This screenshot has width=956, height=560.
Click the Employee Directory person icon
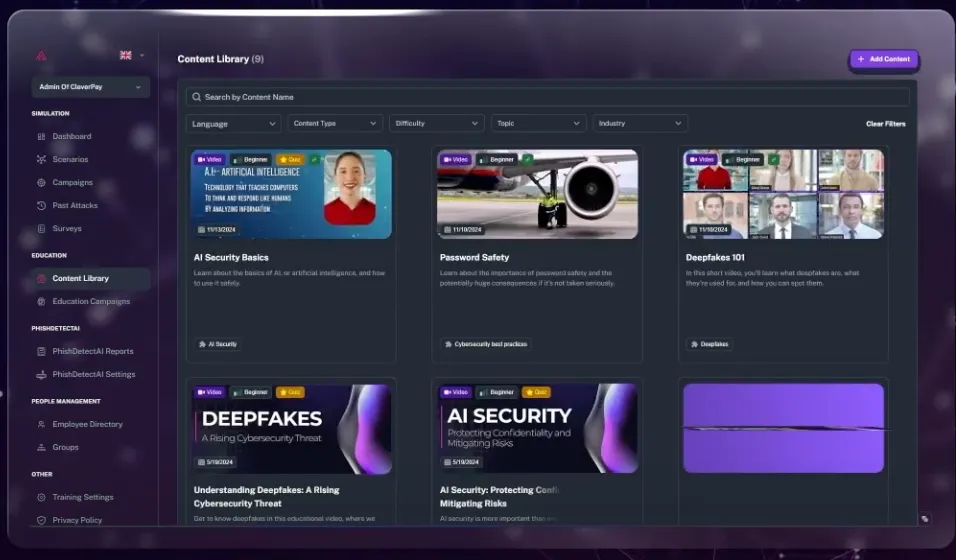click(41, 424)
